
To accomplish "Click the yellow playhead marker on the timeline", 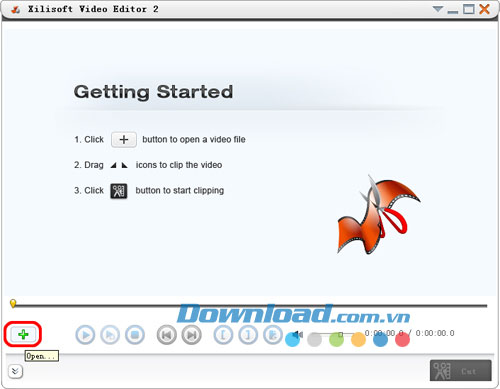I will [x=13, y=303].
